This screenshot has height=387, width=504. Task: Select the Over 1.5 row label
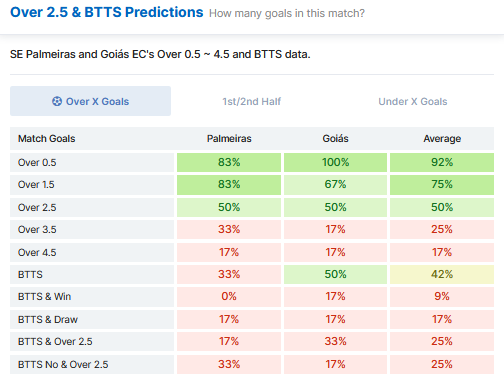tap(36, 185)
